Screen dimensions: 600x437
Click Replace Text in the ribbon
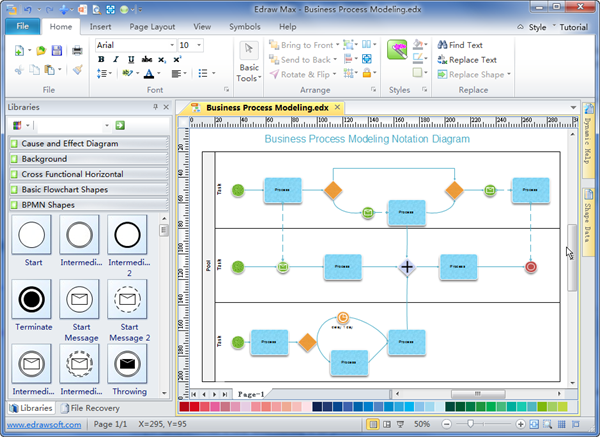pyautogui.click(x=472, y=59)
